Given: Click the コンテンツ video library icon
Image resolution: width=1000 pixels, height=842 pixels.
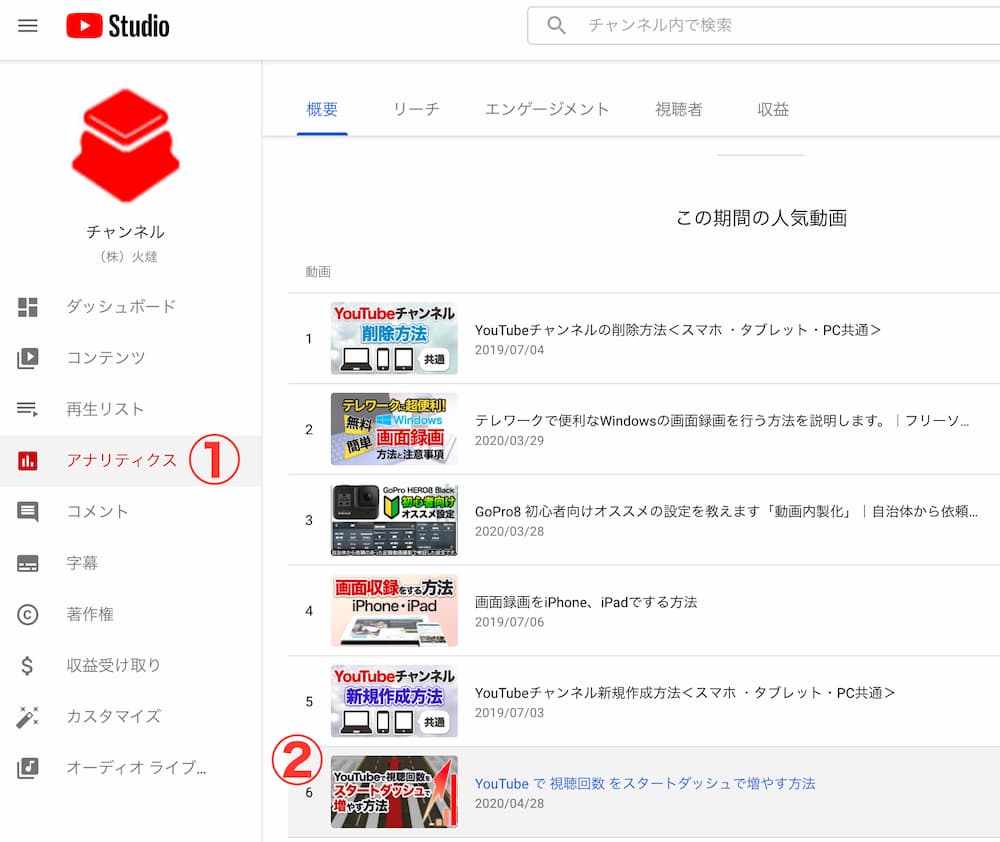Looking at the screenshot, I should pos(27,358).
